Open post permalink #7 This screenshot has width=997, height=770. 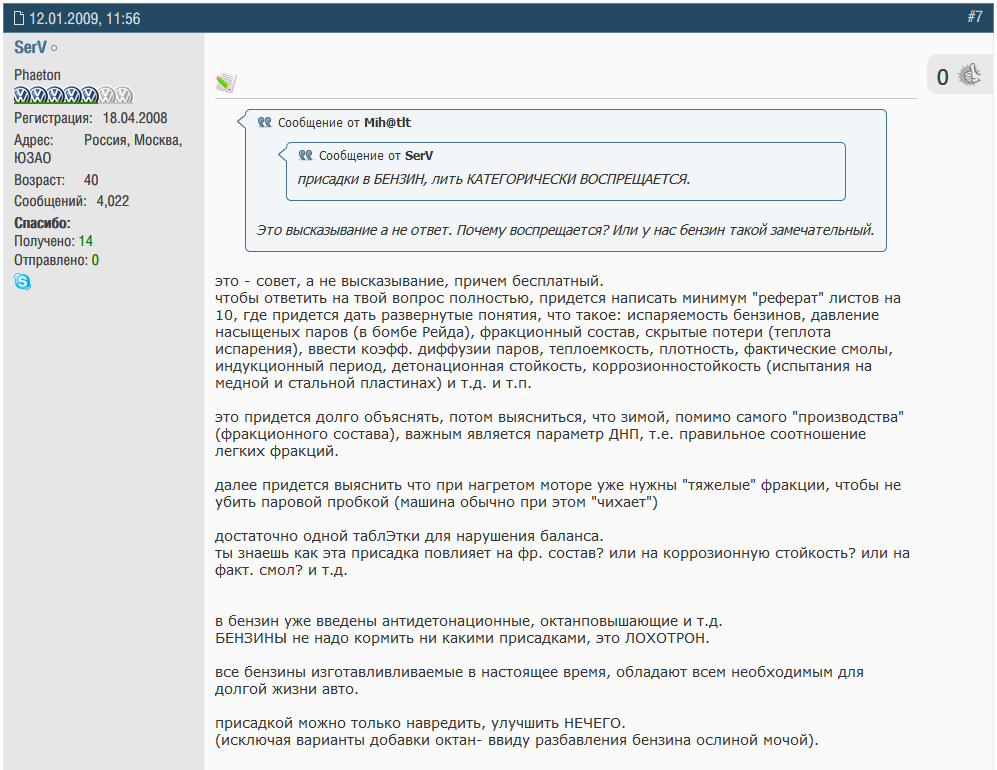(x=975, y=17)
